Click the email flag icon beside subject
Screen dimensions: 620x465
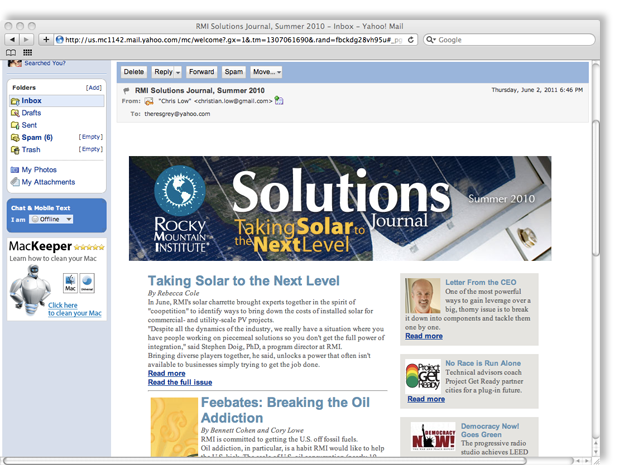(x=126, y=90)
